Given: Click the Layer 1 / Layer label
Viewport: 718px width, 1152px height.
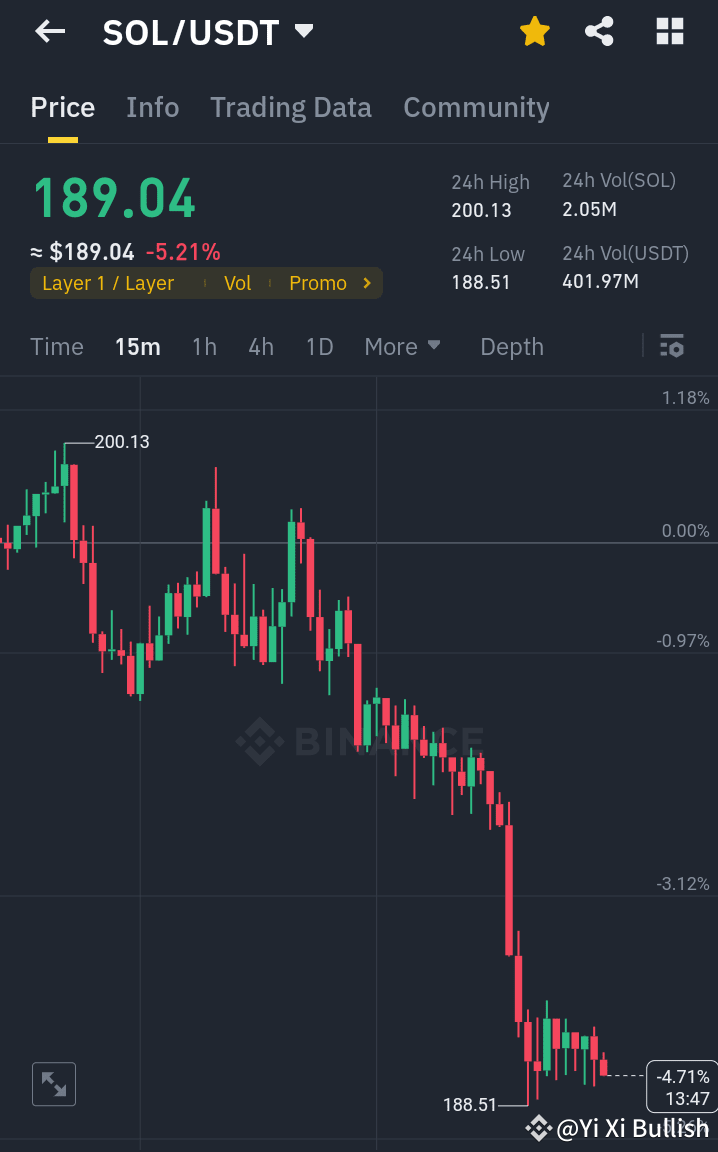Looking at the screenshot, I should coord(108,283).
